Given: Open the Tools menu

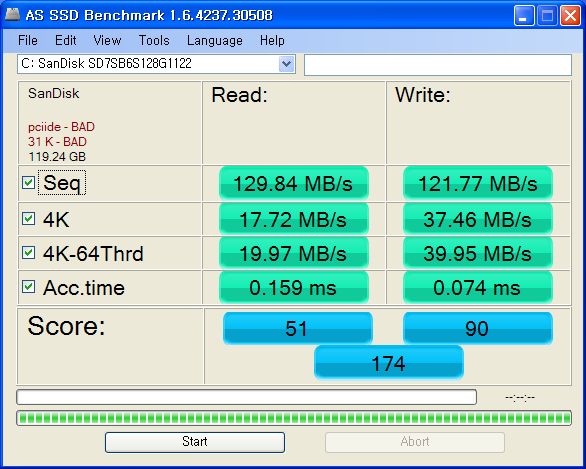Looking at the screenshot, I should 154,40.
